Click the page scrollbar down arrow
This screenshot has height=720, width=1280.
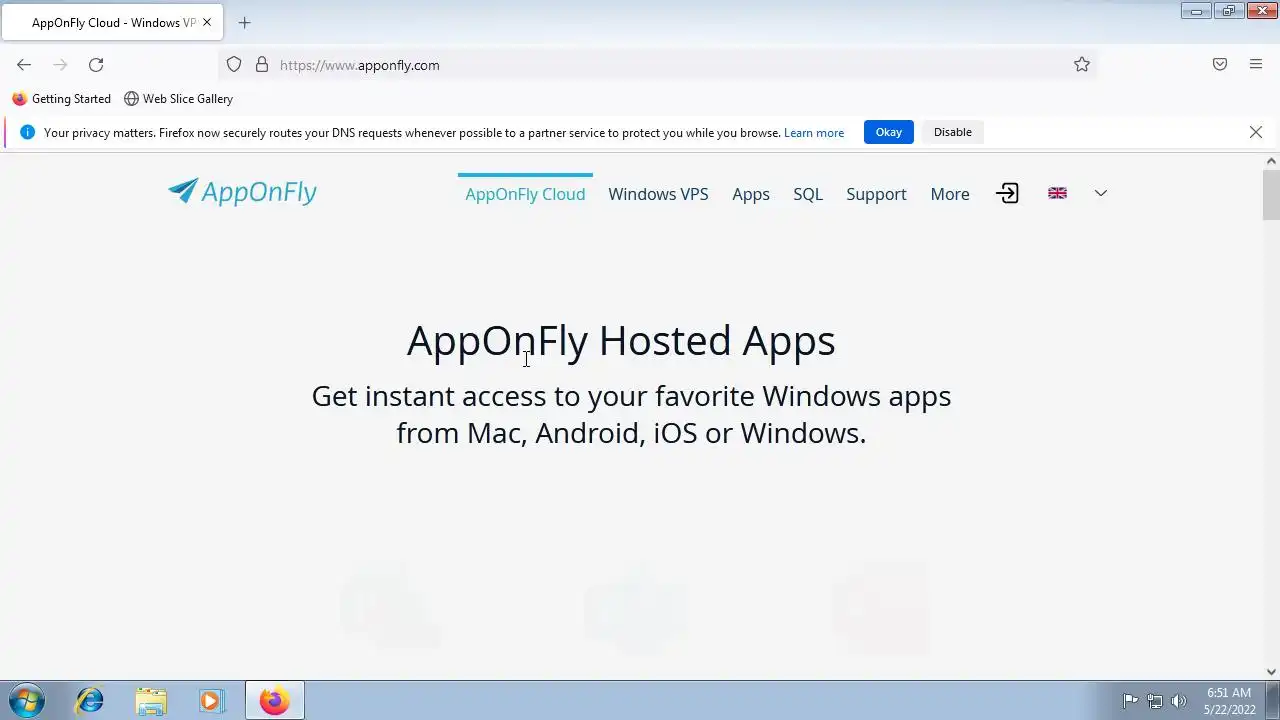1272,673
